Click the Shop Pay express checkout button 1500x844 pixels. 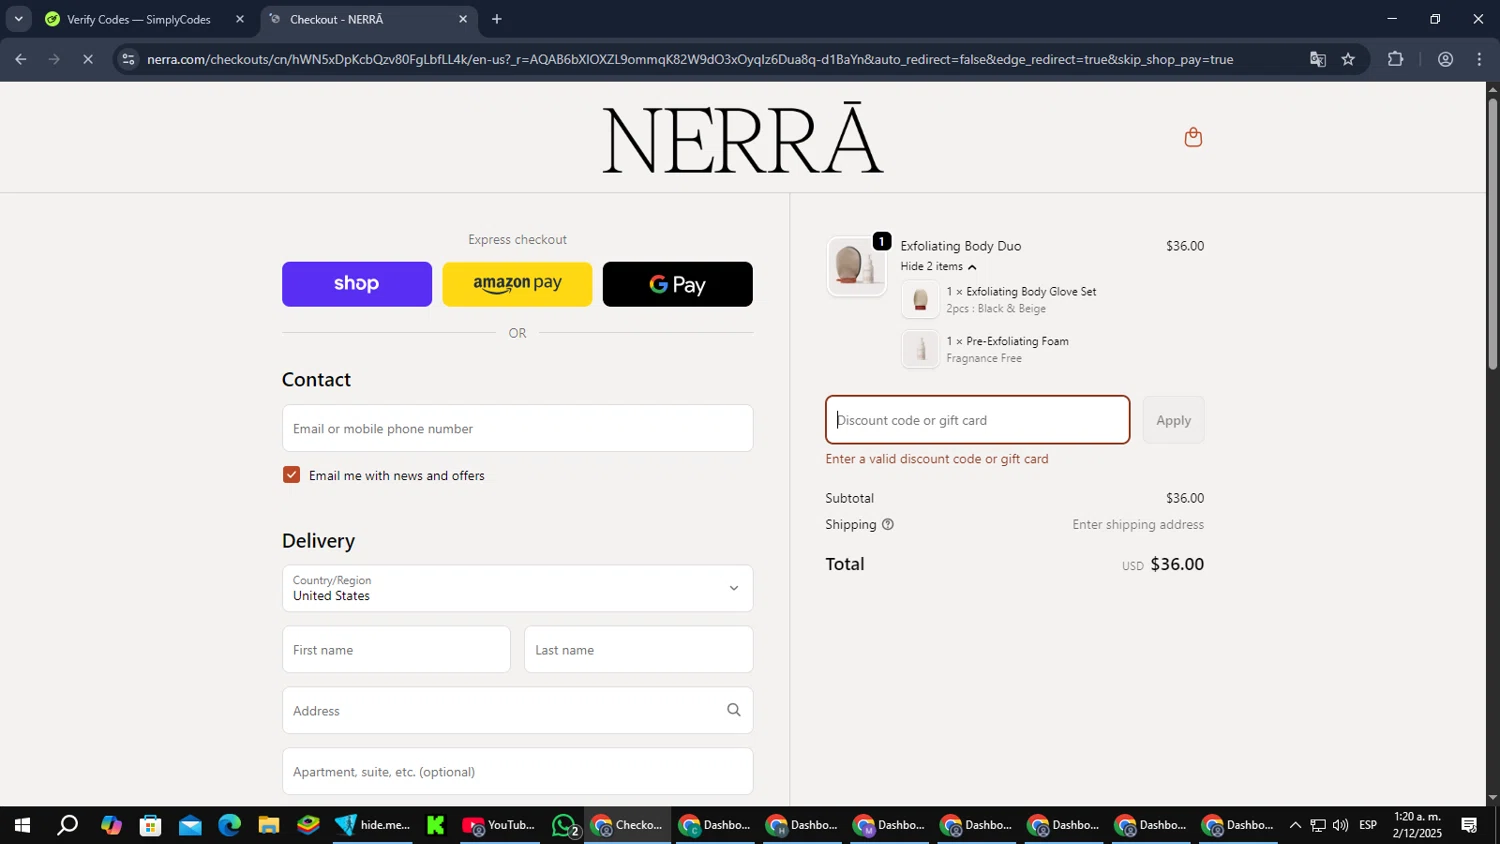(357, 284)
